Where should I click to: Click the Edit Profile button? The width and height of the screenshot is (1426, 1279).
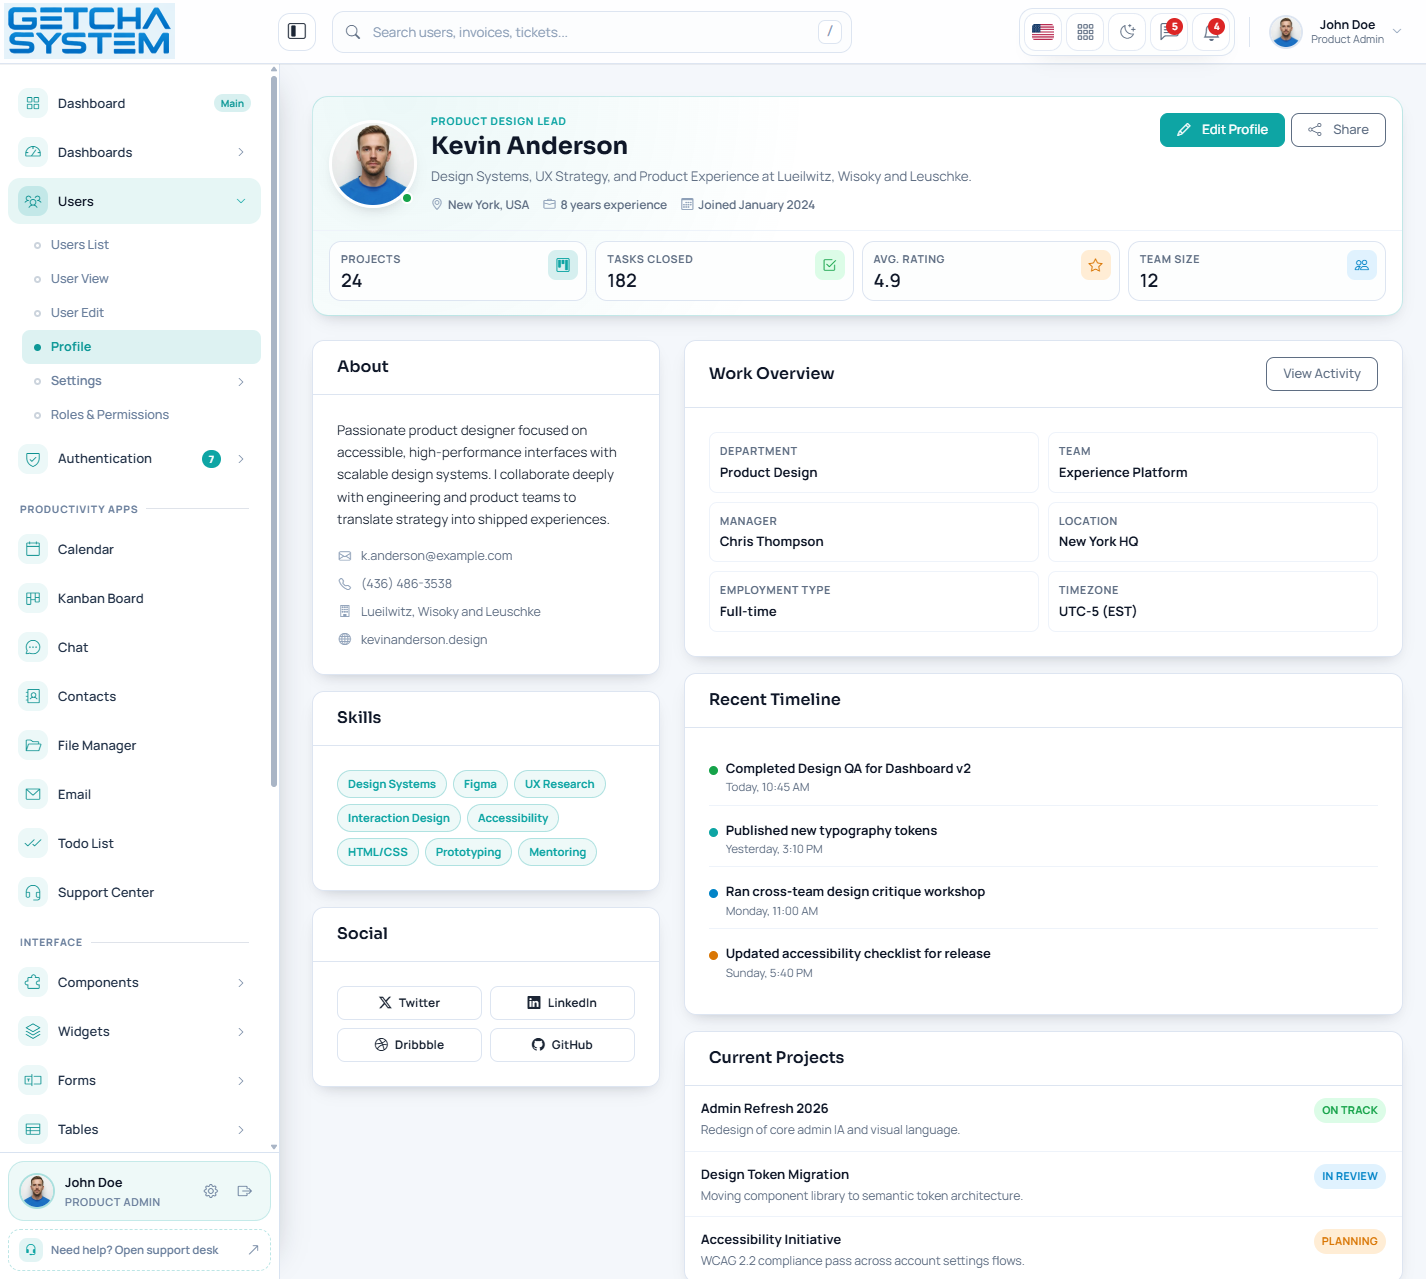click(1221, 130)
